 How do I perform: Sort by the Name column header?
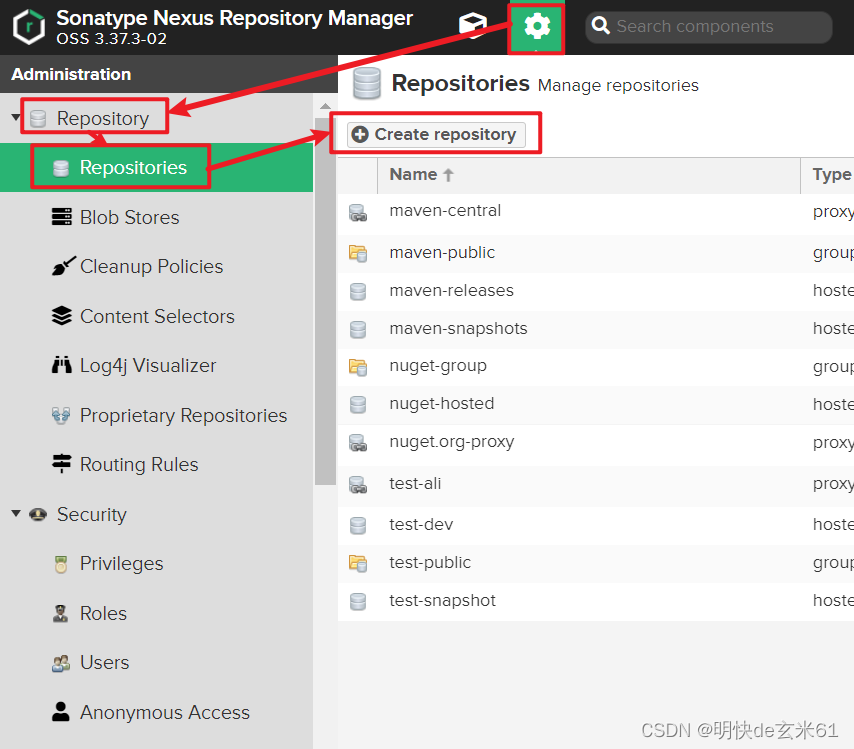pos(589,175)
